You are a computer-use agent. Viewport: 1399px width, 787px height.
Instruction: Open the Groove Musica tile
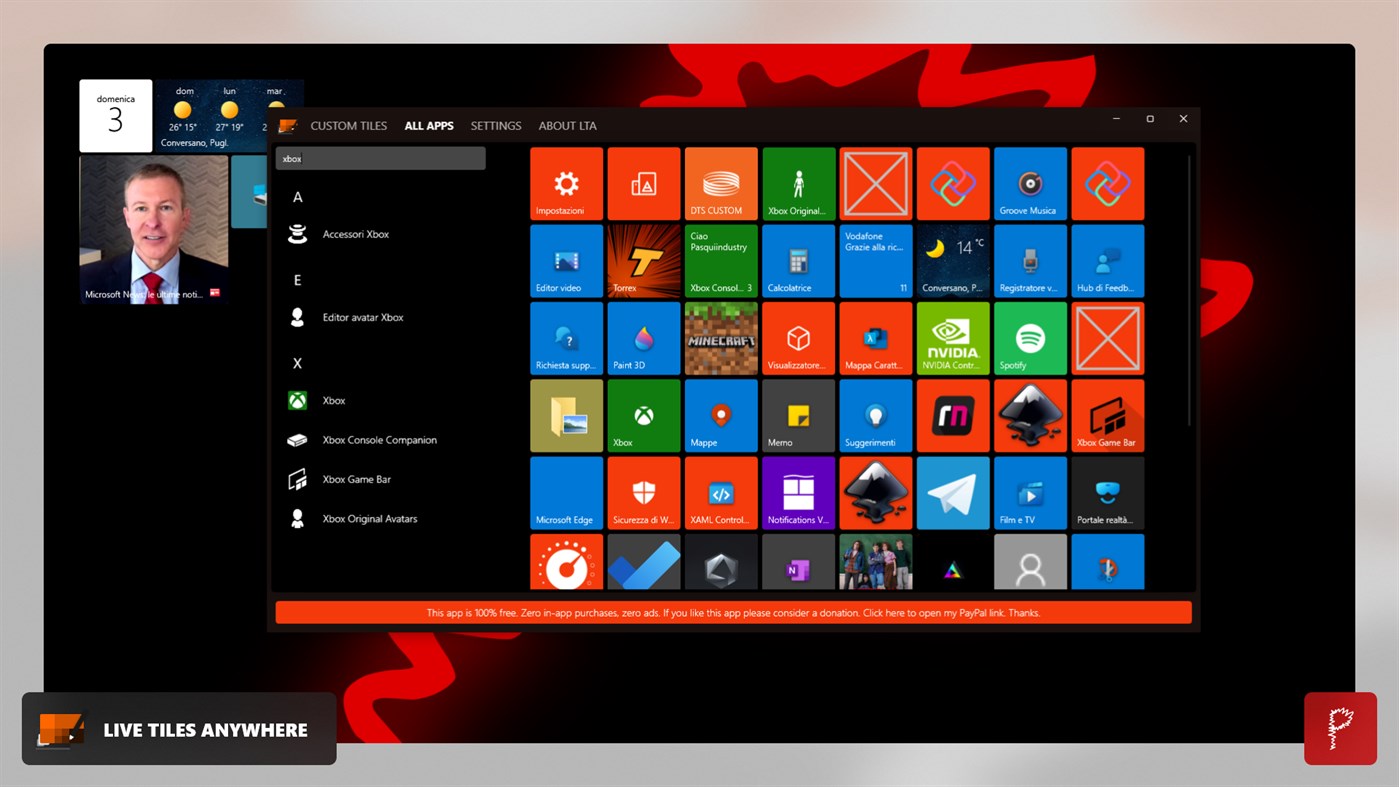click(1030, 183)
